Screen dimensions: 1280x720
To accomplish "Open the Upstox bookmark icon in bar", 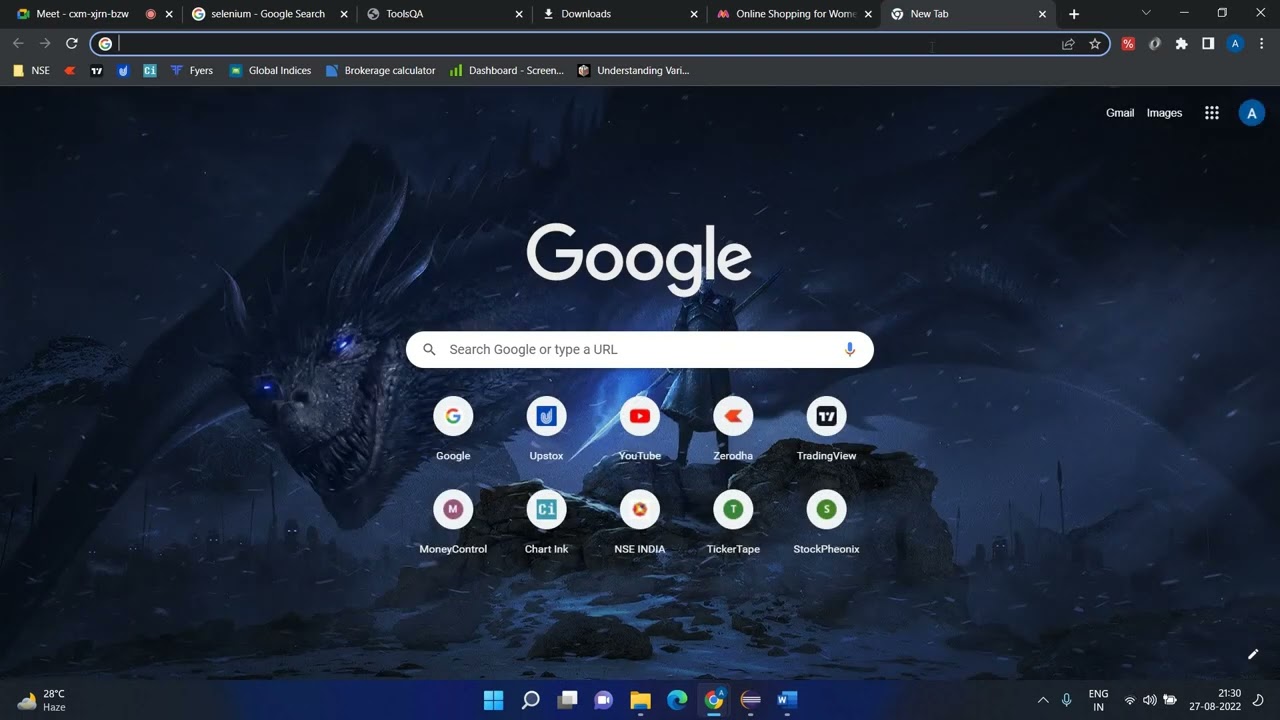I will [x=123, y=71].
